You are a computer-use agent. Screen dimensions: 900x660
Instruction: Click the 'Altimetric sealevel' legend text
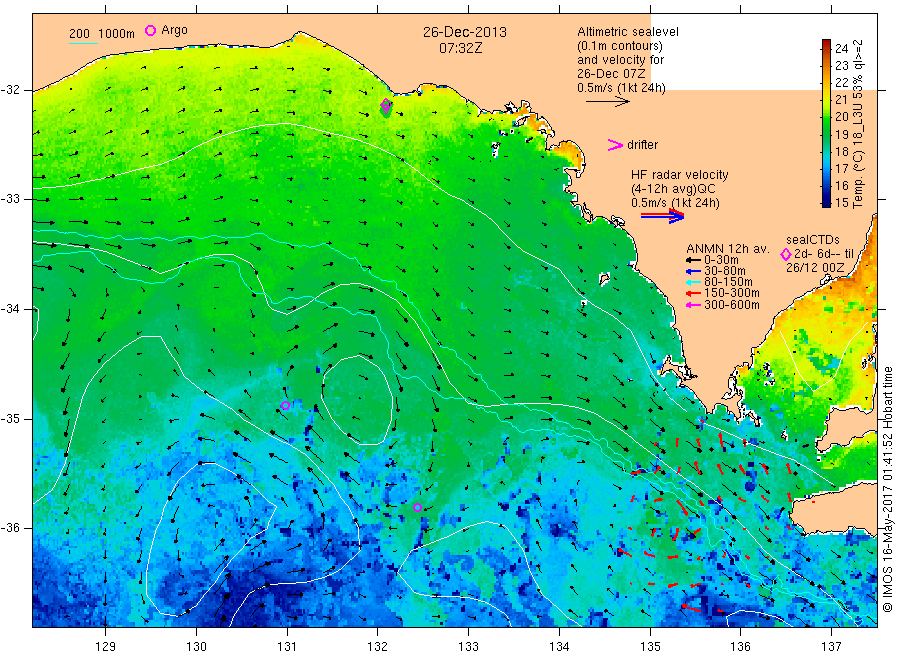click(627, 32)
